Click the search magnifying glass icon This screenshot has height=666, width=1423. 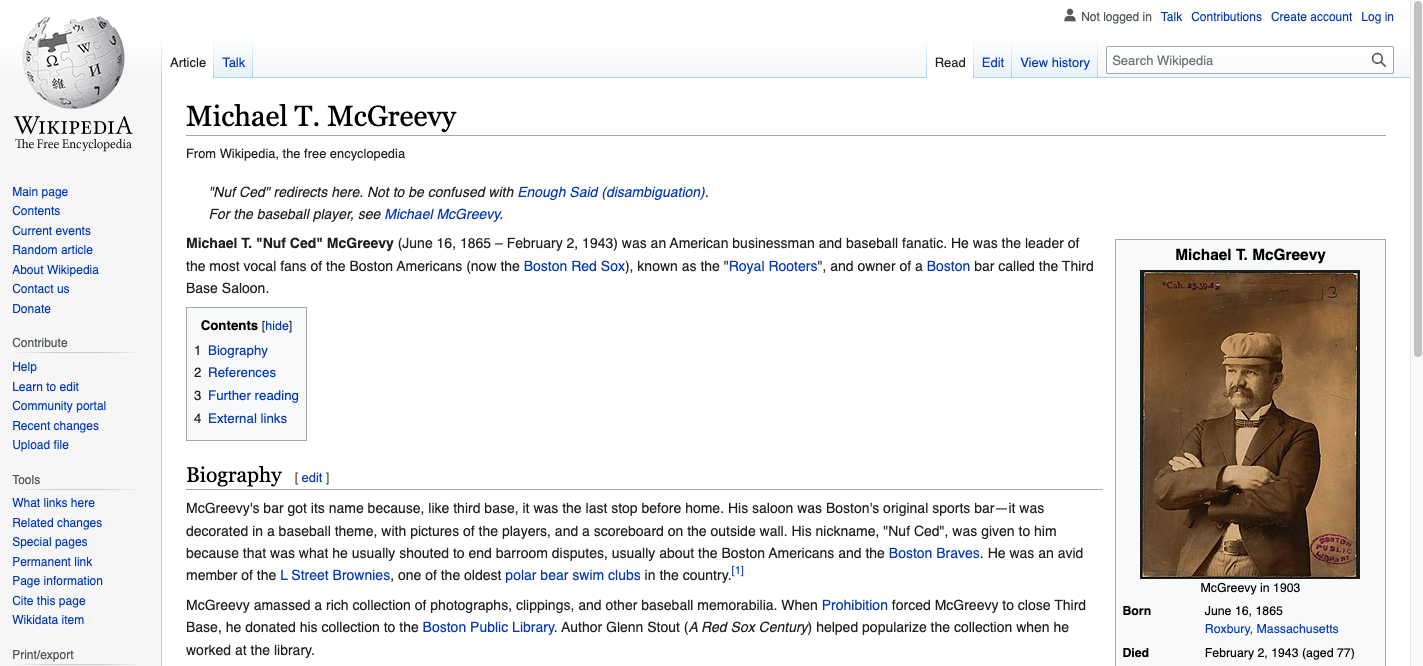[1379, 60]
